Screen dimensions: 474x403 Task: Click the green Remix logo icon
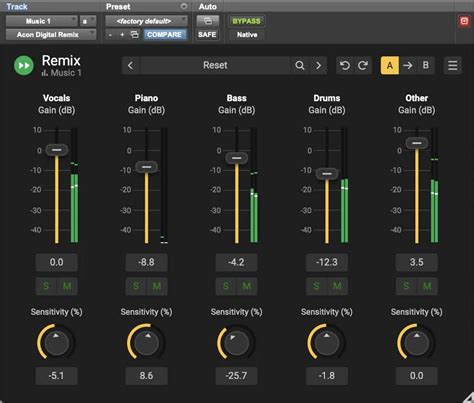click(24, 65)
